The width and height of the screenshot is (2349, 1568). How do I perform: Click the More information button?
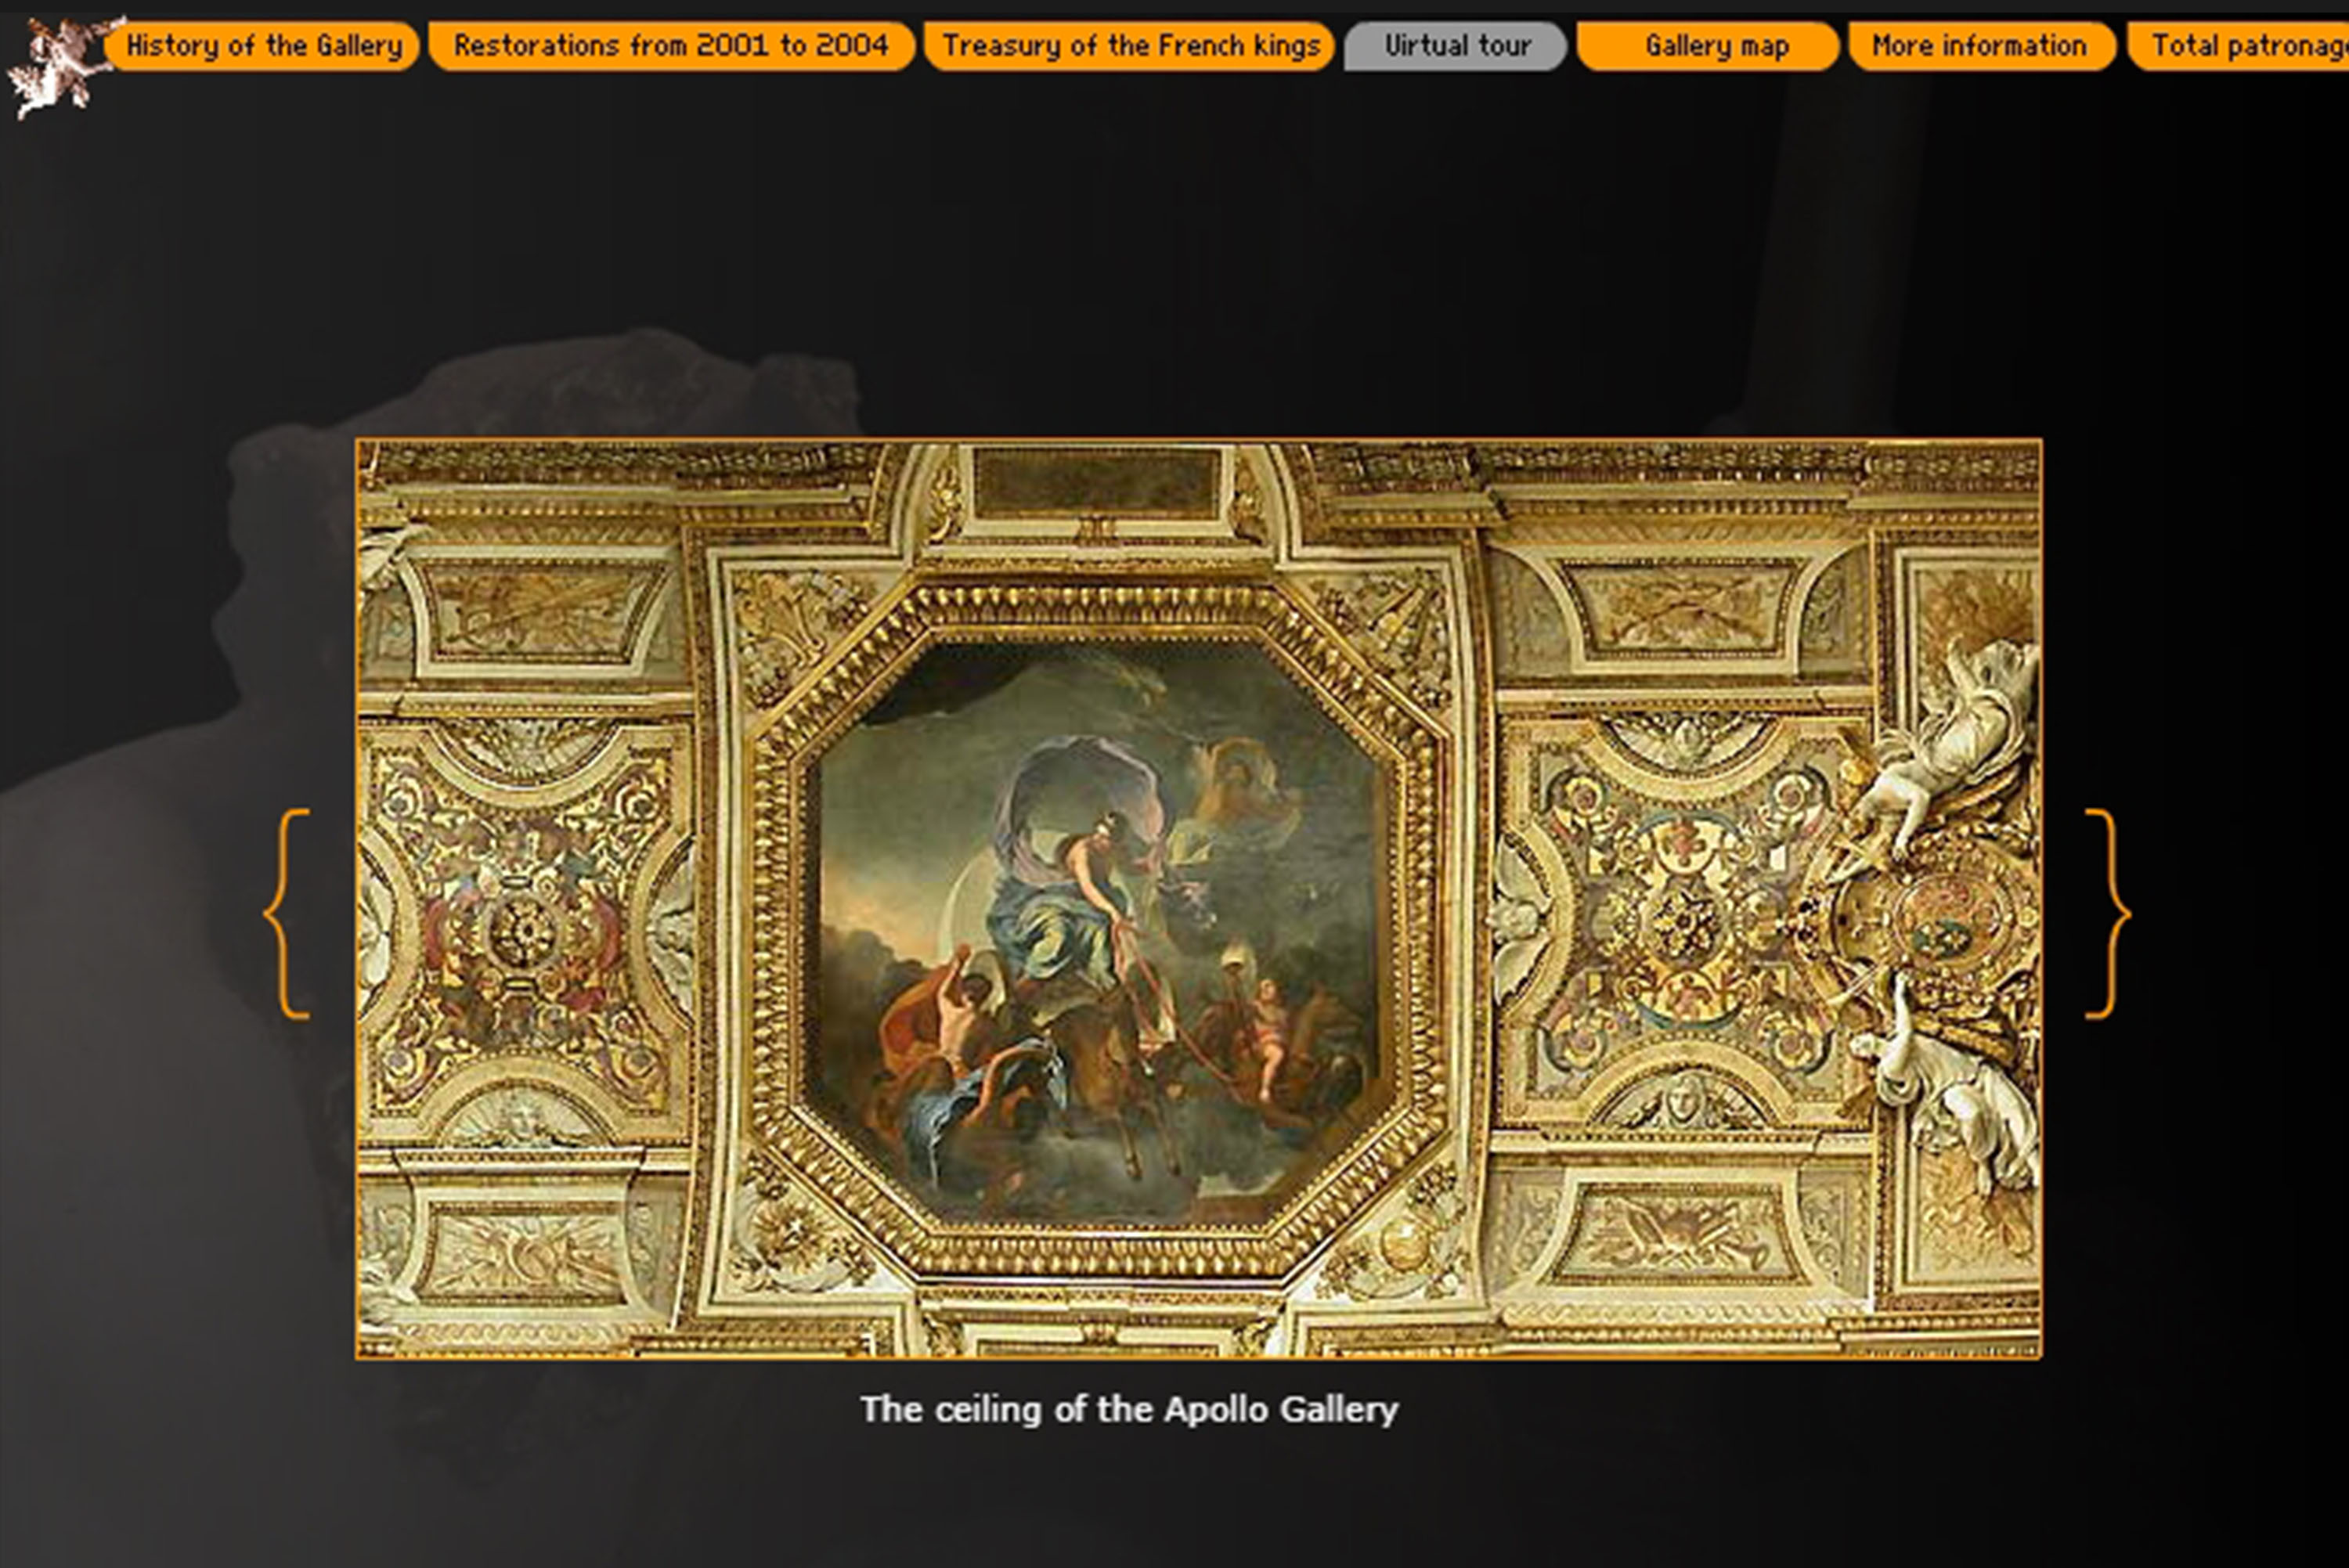[1980, 46]
